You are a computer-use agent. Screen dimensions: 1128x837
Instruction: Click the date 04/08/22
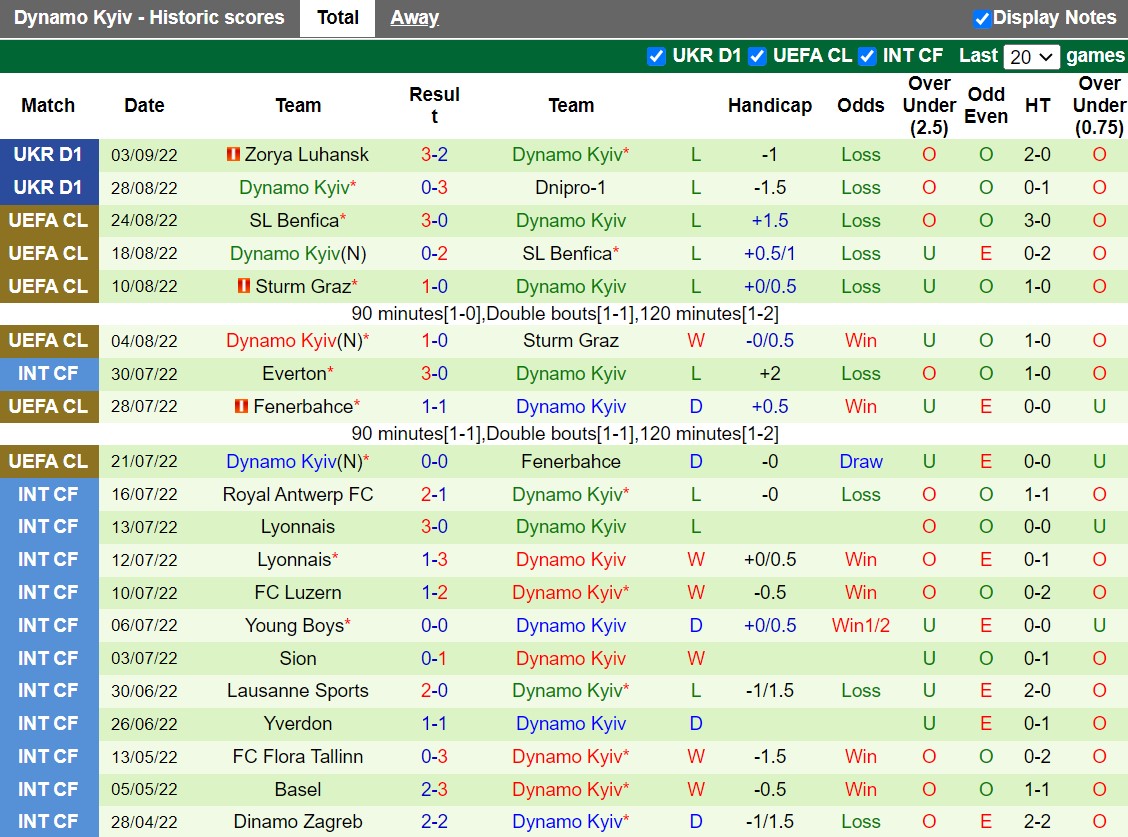click(x=144, y=341)
